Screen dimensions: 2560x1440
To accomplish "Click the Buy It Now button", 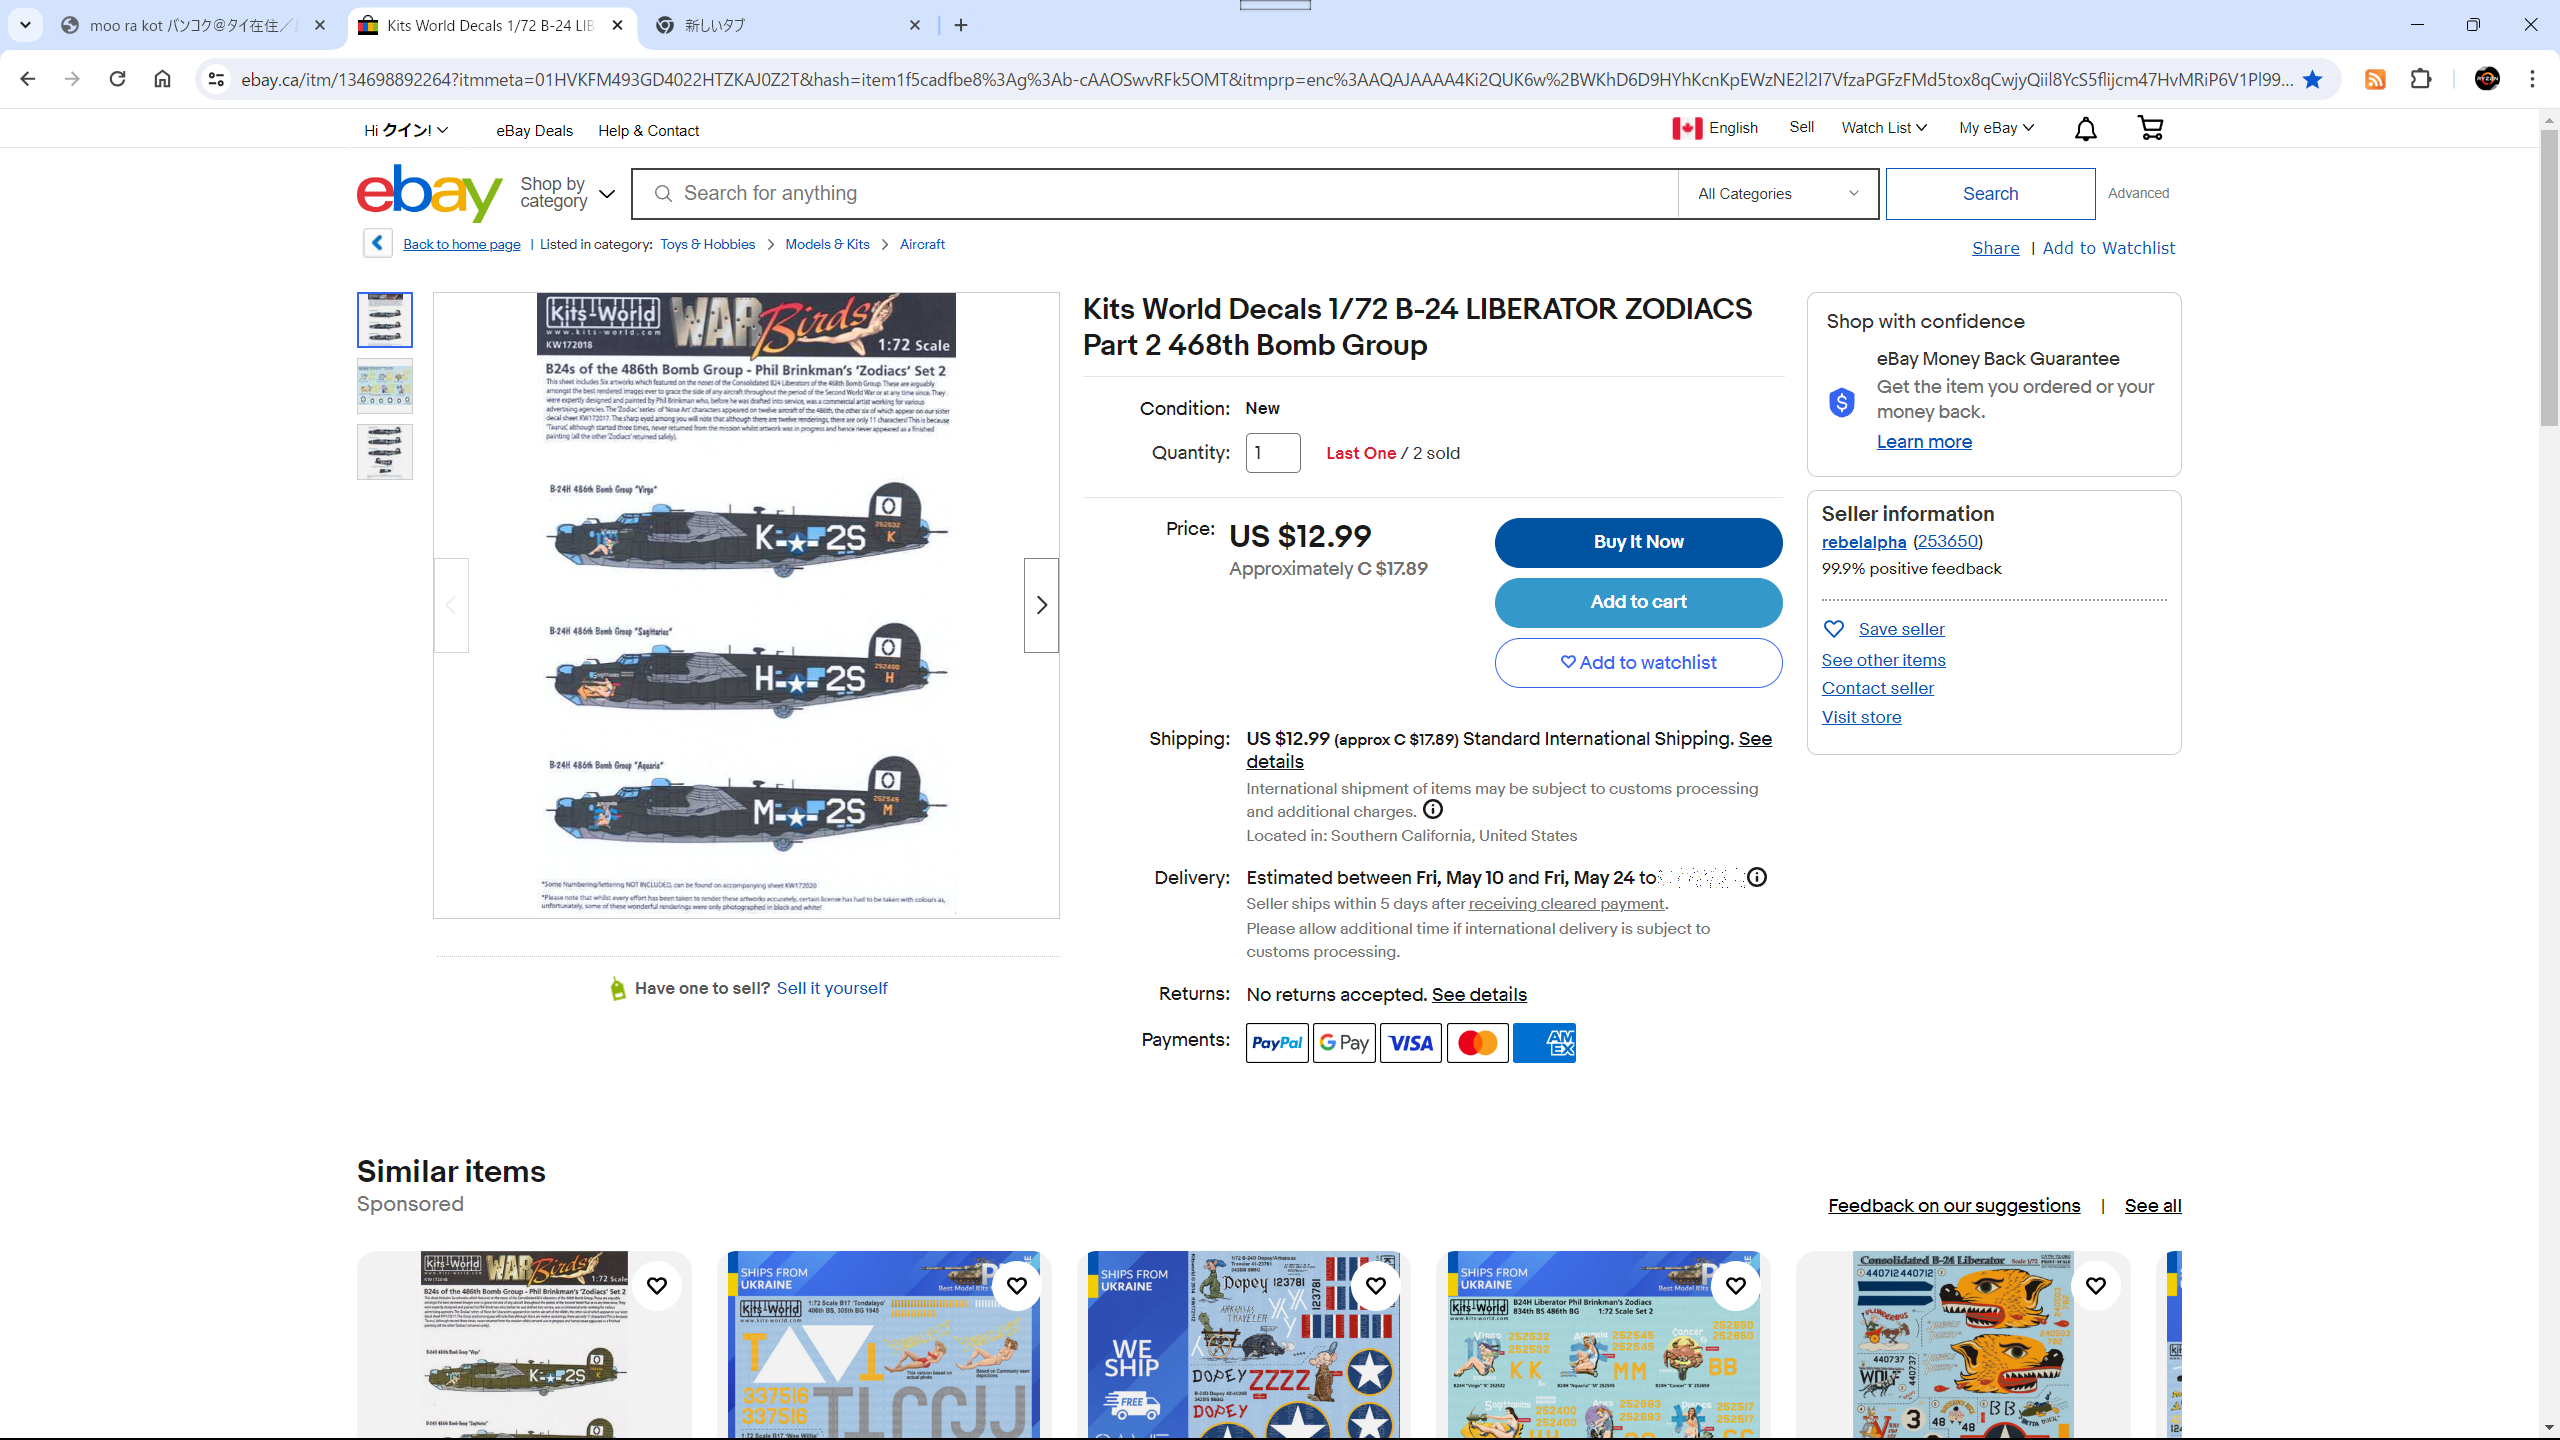I will point(1638,542).
